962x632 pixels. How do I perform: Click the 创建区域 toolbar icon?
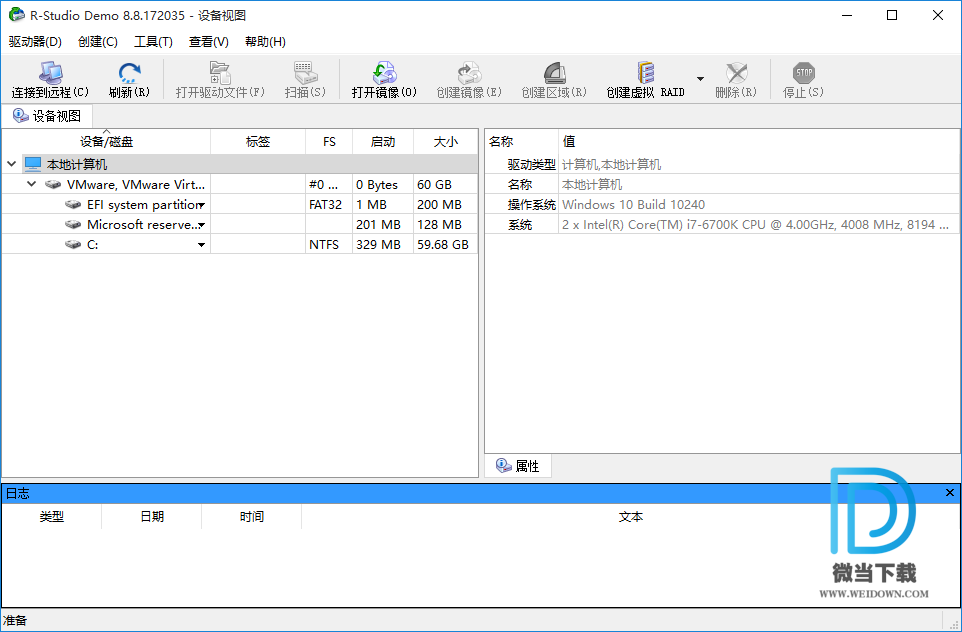[554, 73]
